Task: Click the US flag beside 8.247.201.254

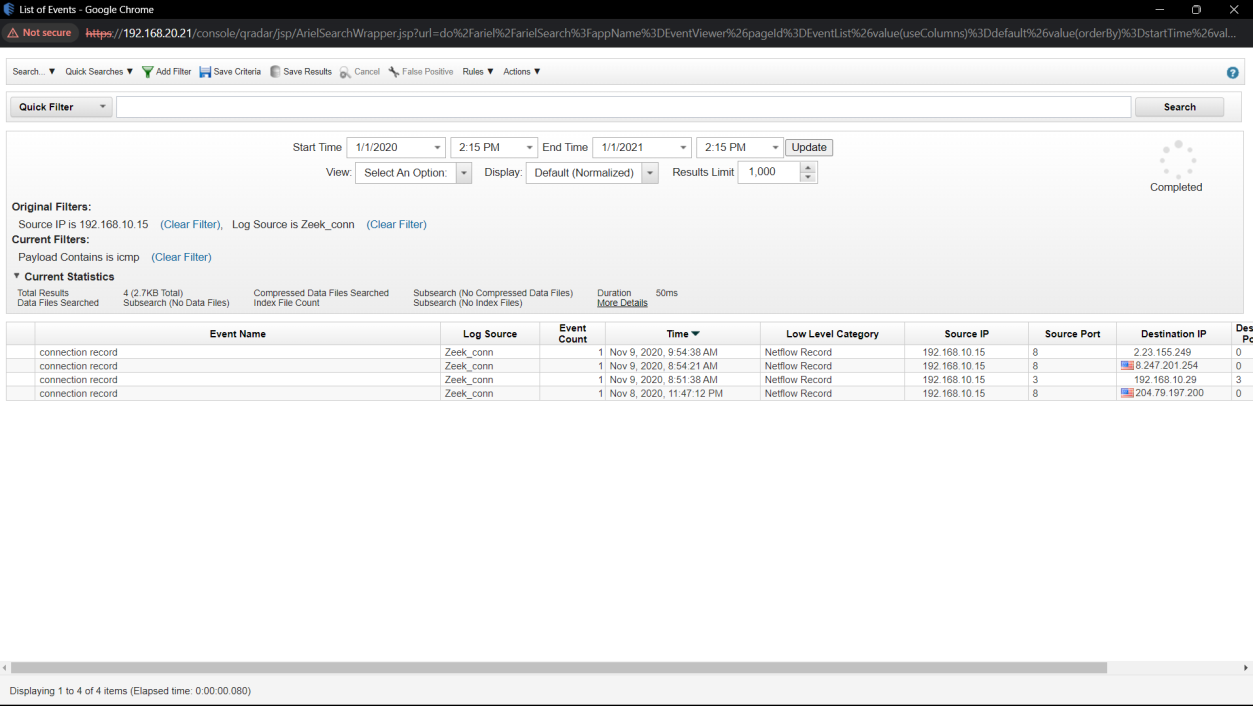Action: click(1127, 366)
